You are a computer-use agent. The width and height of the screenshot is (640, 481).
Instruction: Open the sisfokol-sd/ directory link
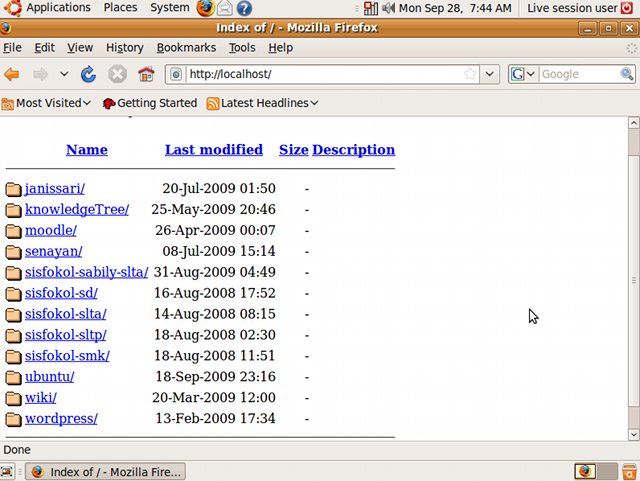click(x=61, y=293)
